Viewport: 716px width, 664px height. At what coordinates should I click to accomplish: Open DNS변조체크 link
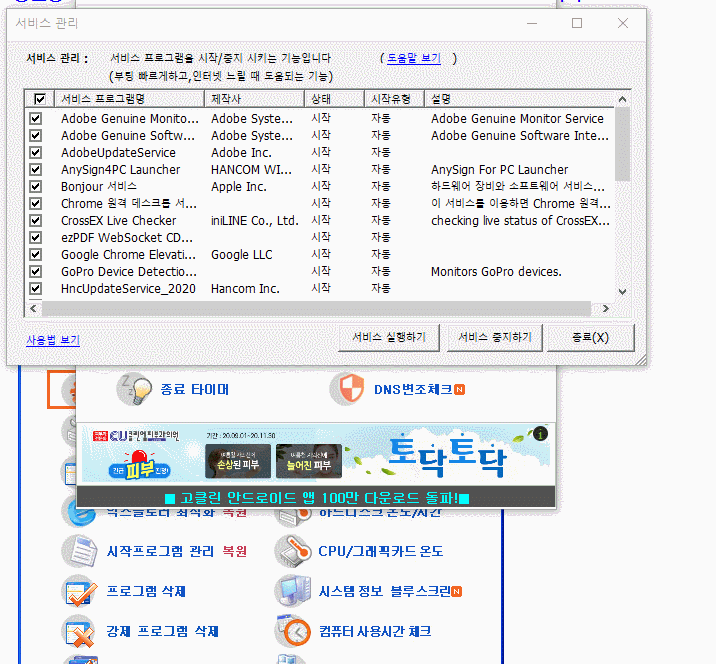coord(413,390)
